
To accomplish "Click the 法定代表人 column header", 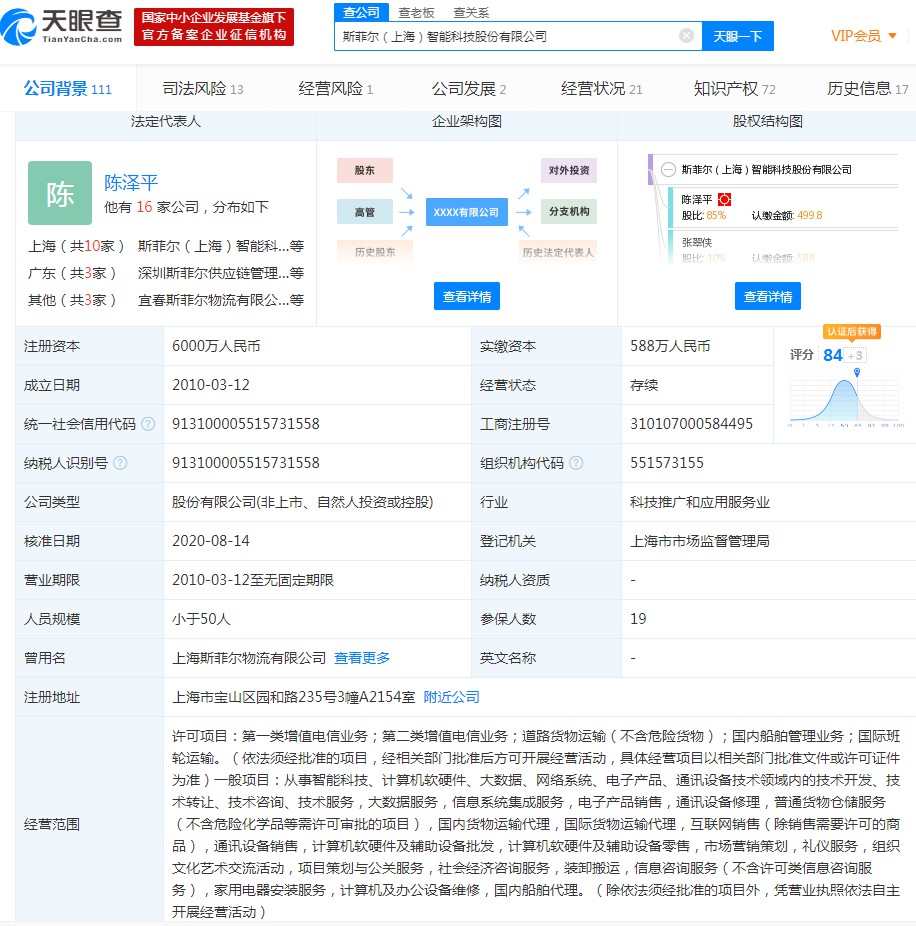I will pos(166,122).
